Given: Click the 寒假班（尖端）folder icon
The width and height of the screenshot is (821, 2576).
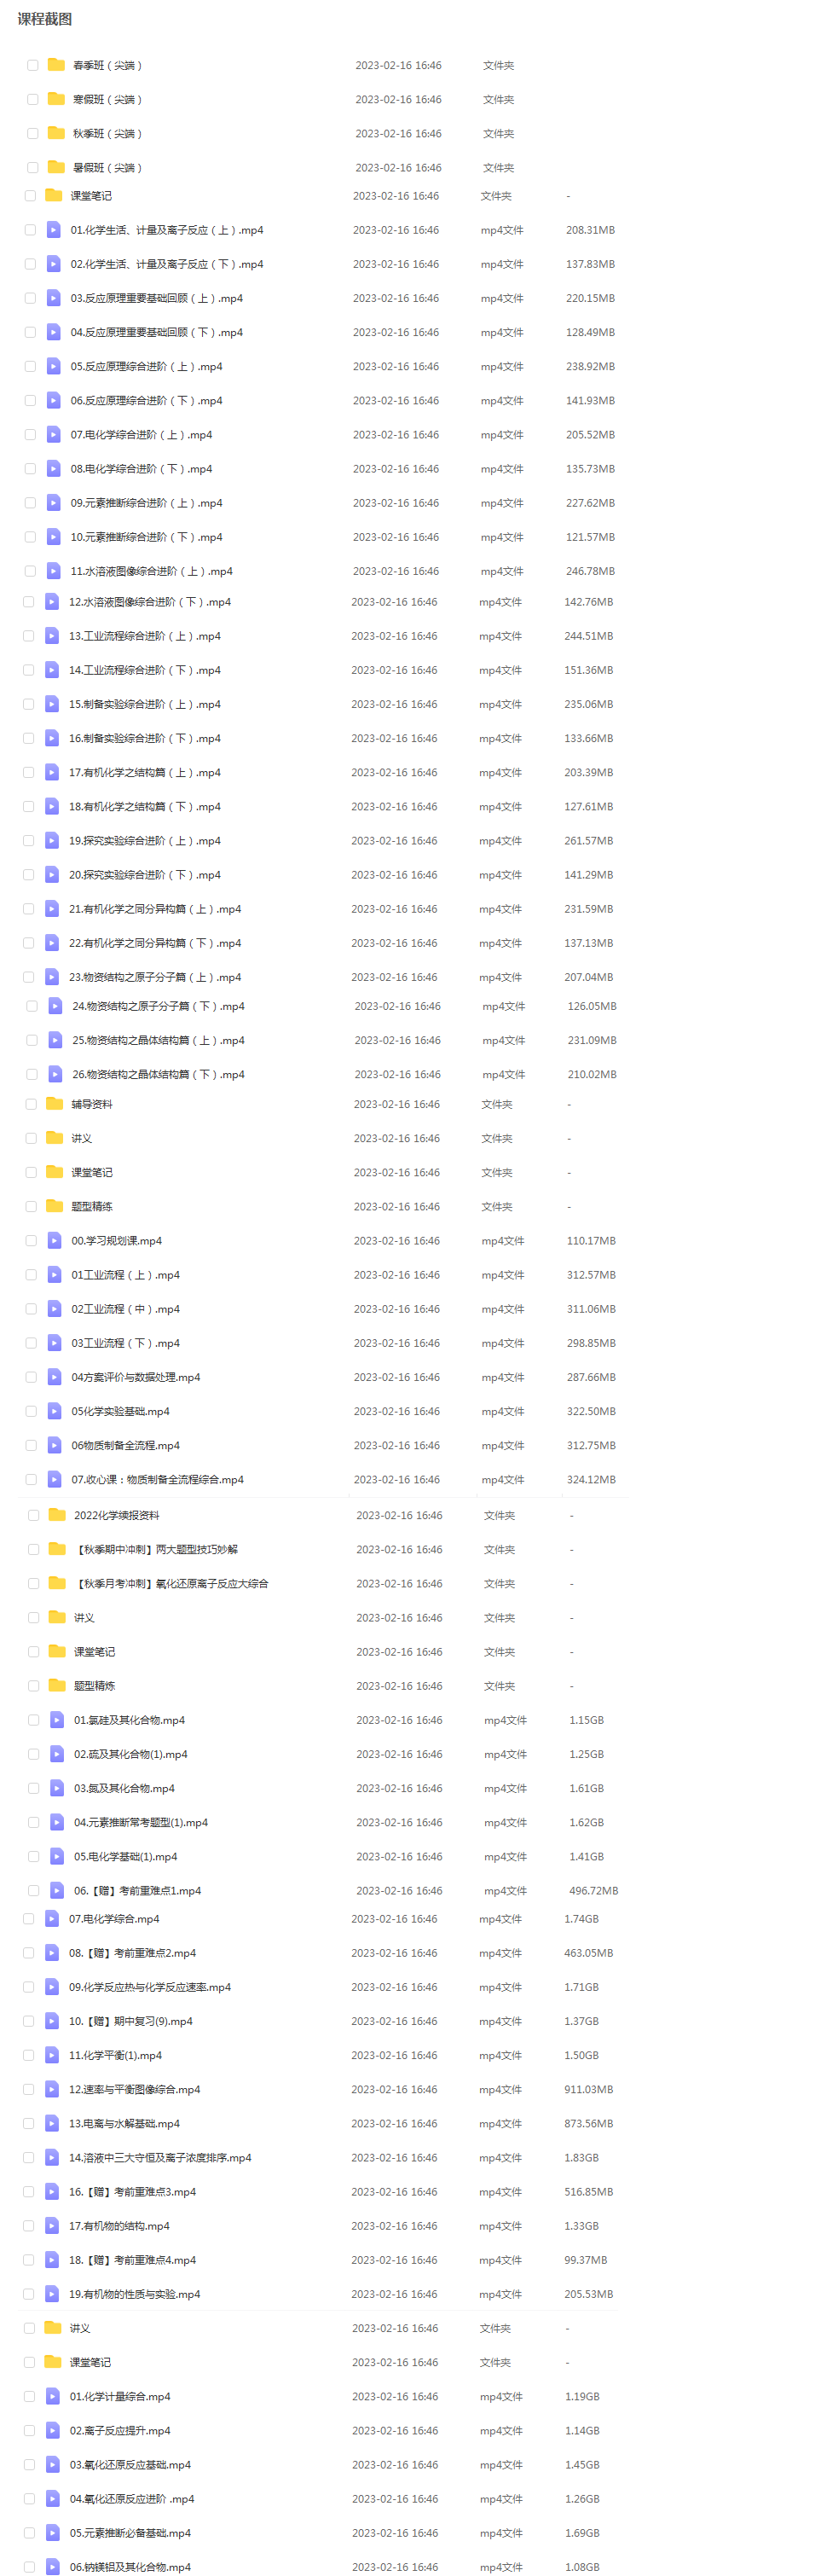Looking at the screenshot, I should pos(56,99).
